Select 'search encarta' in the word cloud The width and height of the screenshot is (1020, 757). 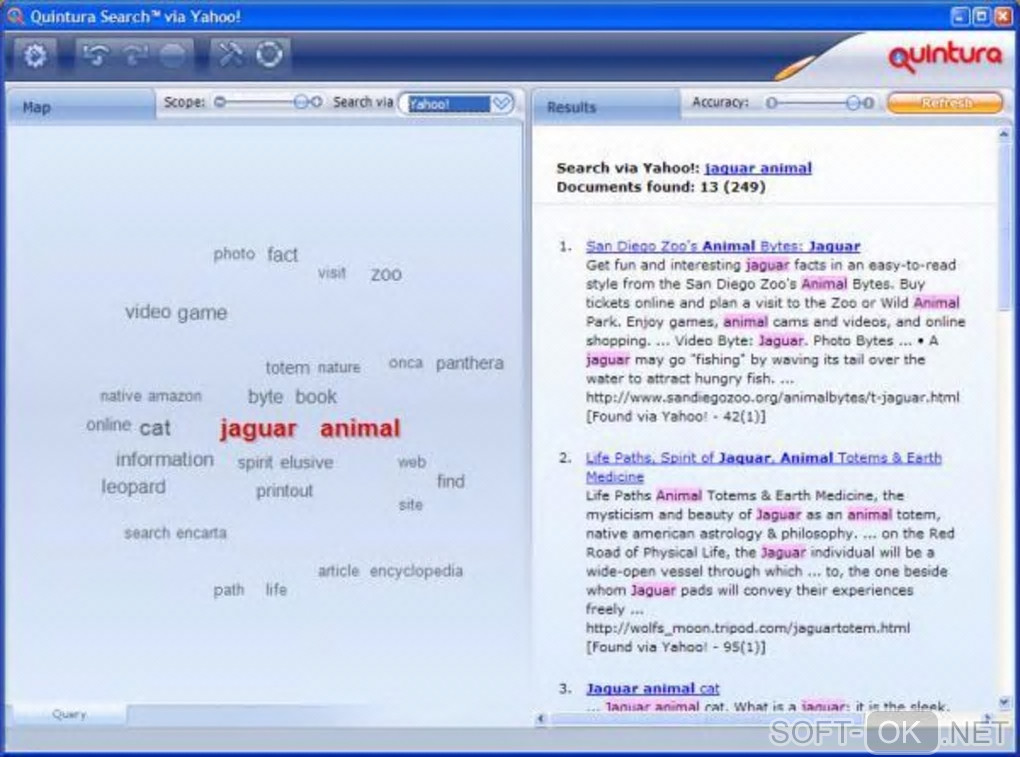tap(176, 533)
